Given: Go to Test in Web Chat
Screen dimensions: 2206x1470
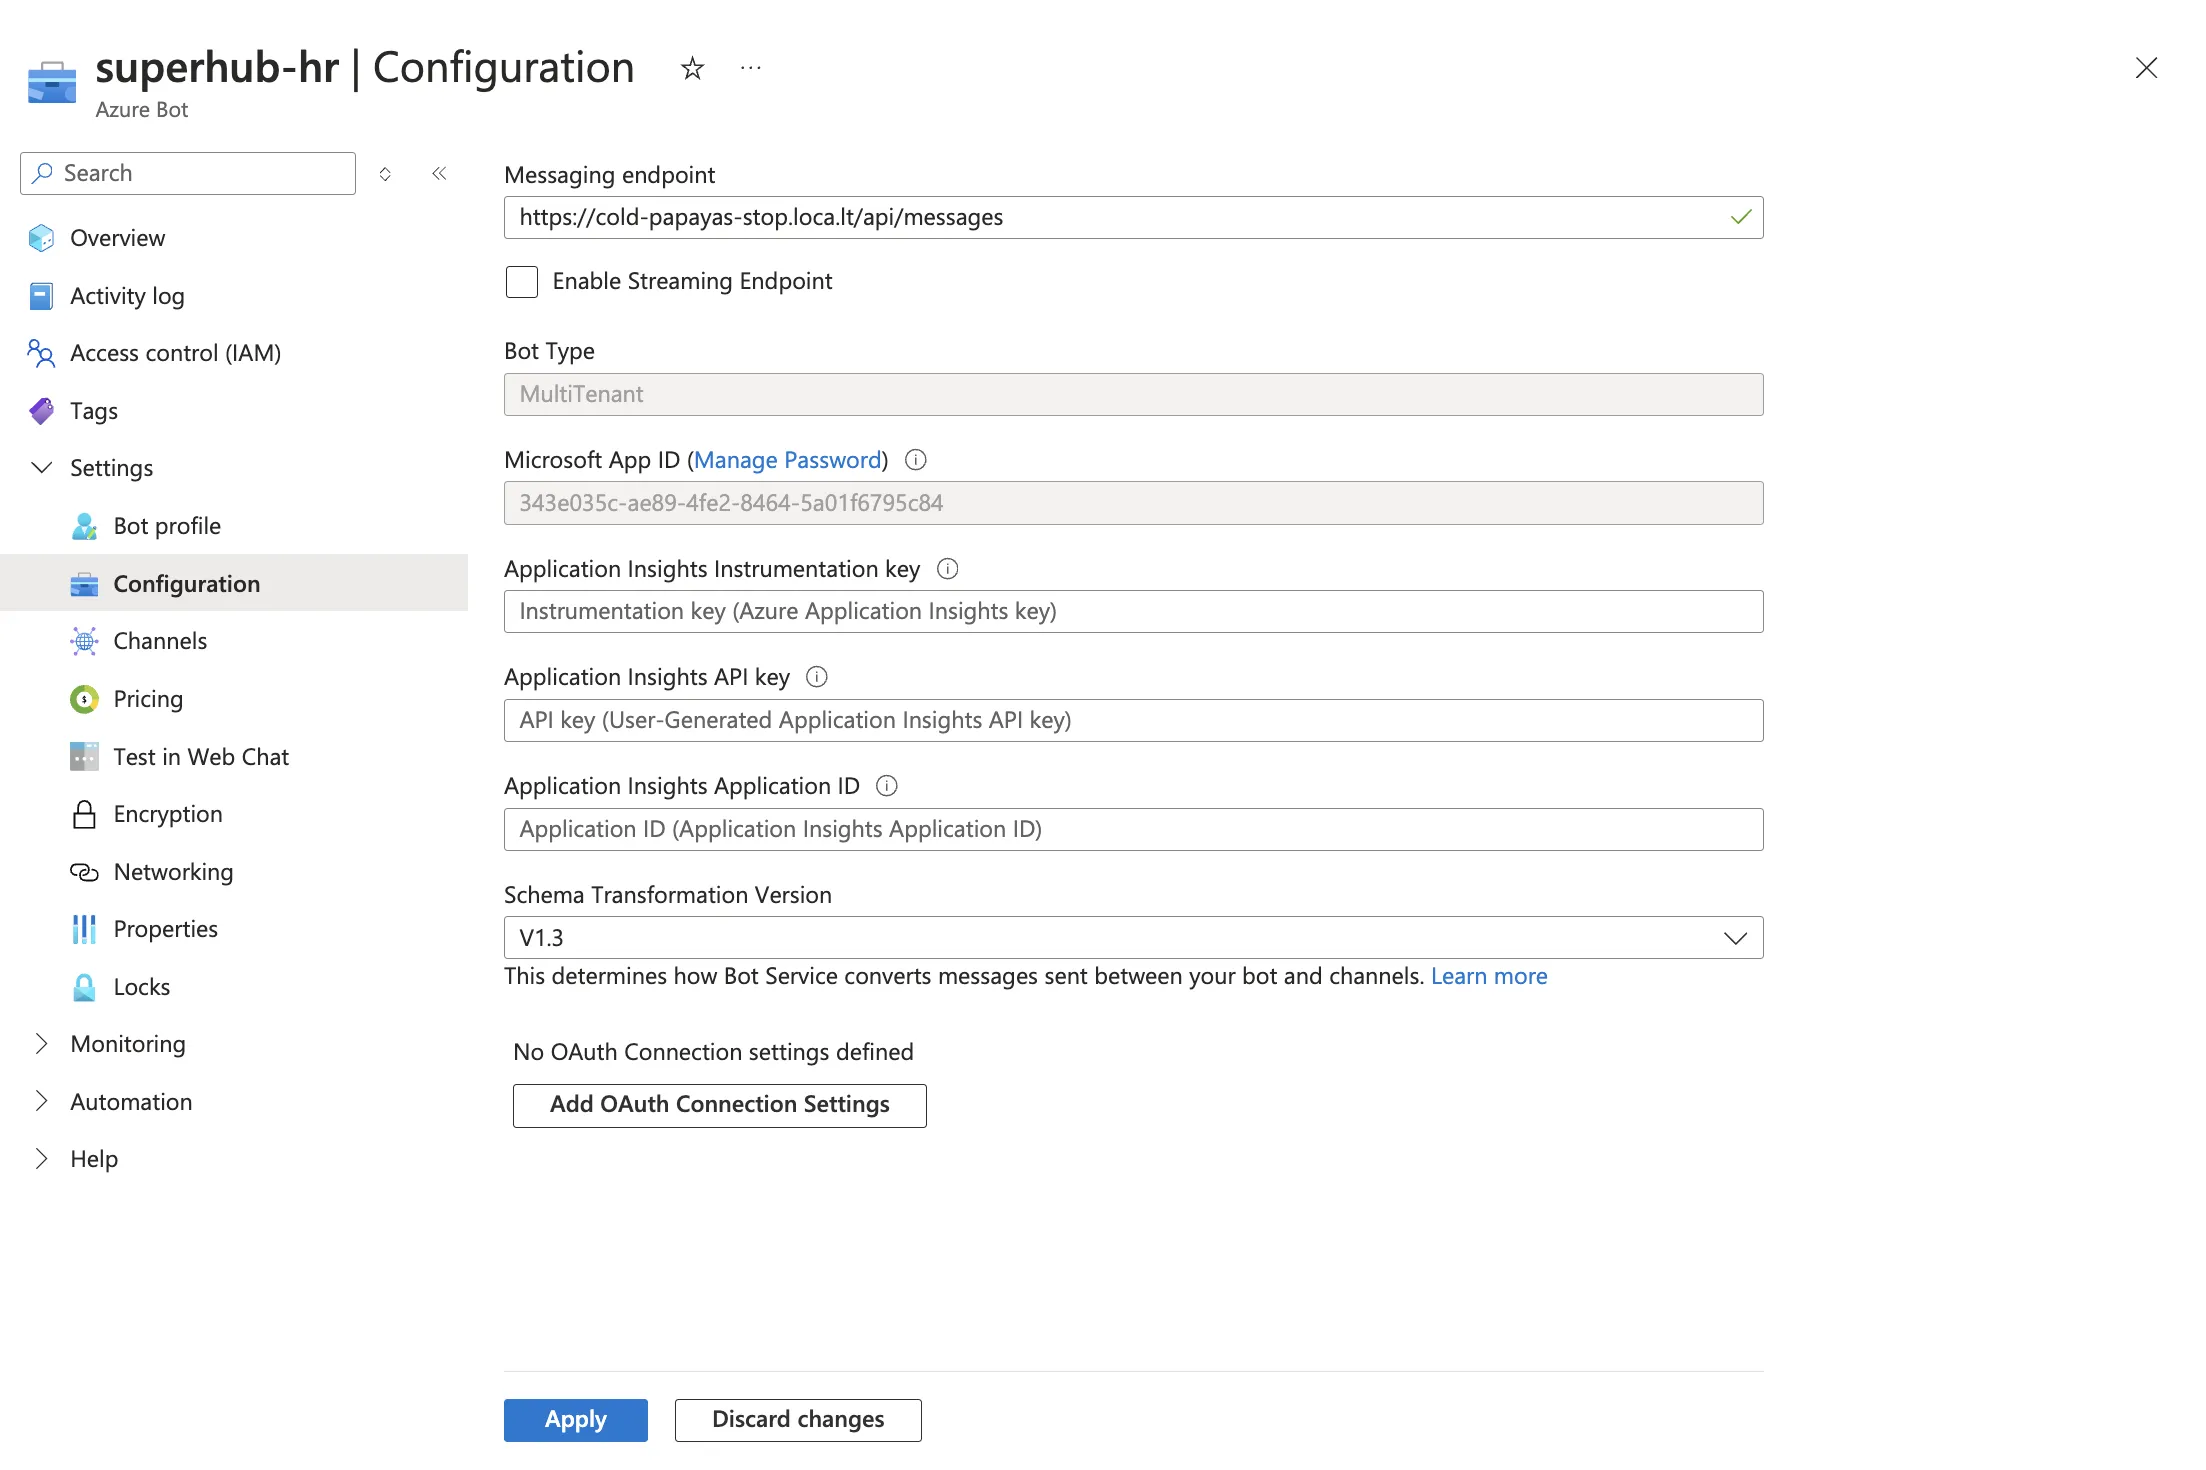Looking at the screenshot, I should [x=200, y=757].
